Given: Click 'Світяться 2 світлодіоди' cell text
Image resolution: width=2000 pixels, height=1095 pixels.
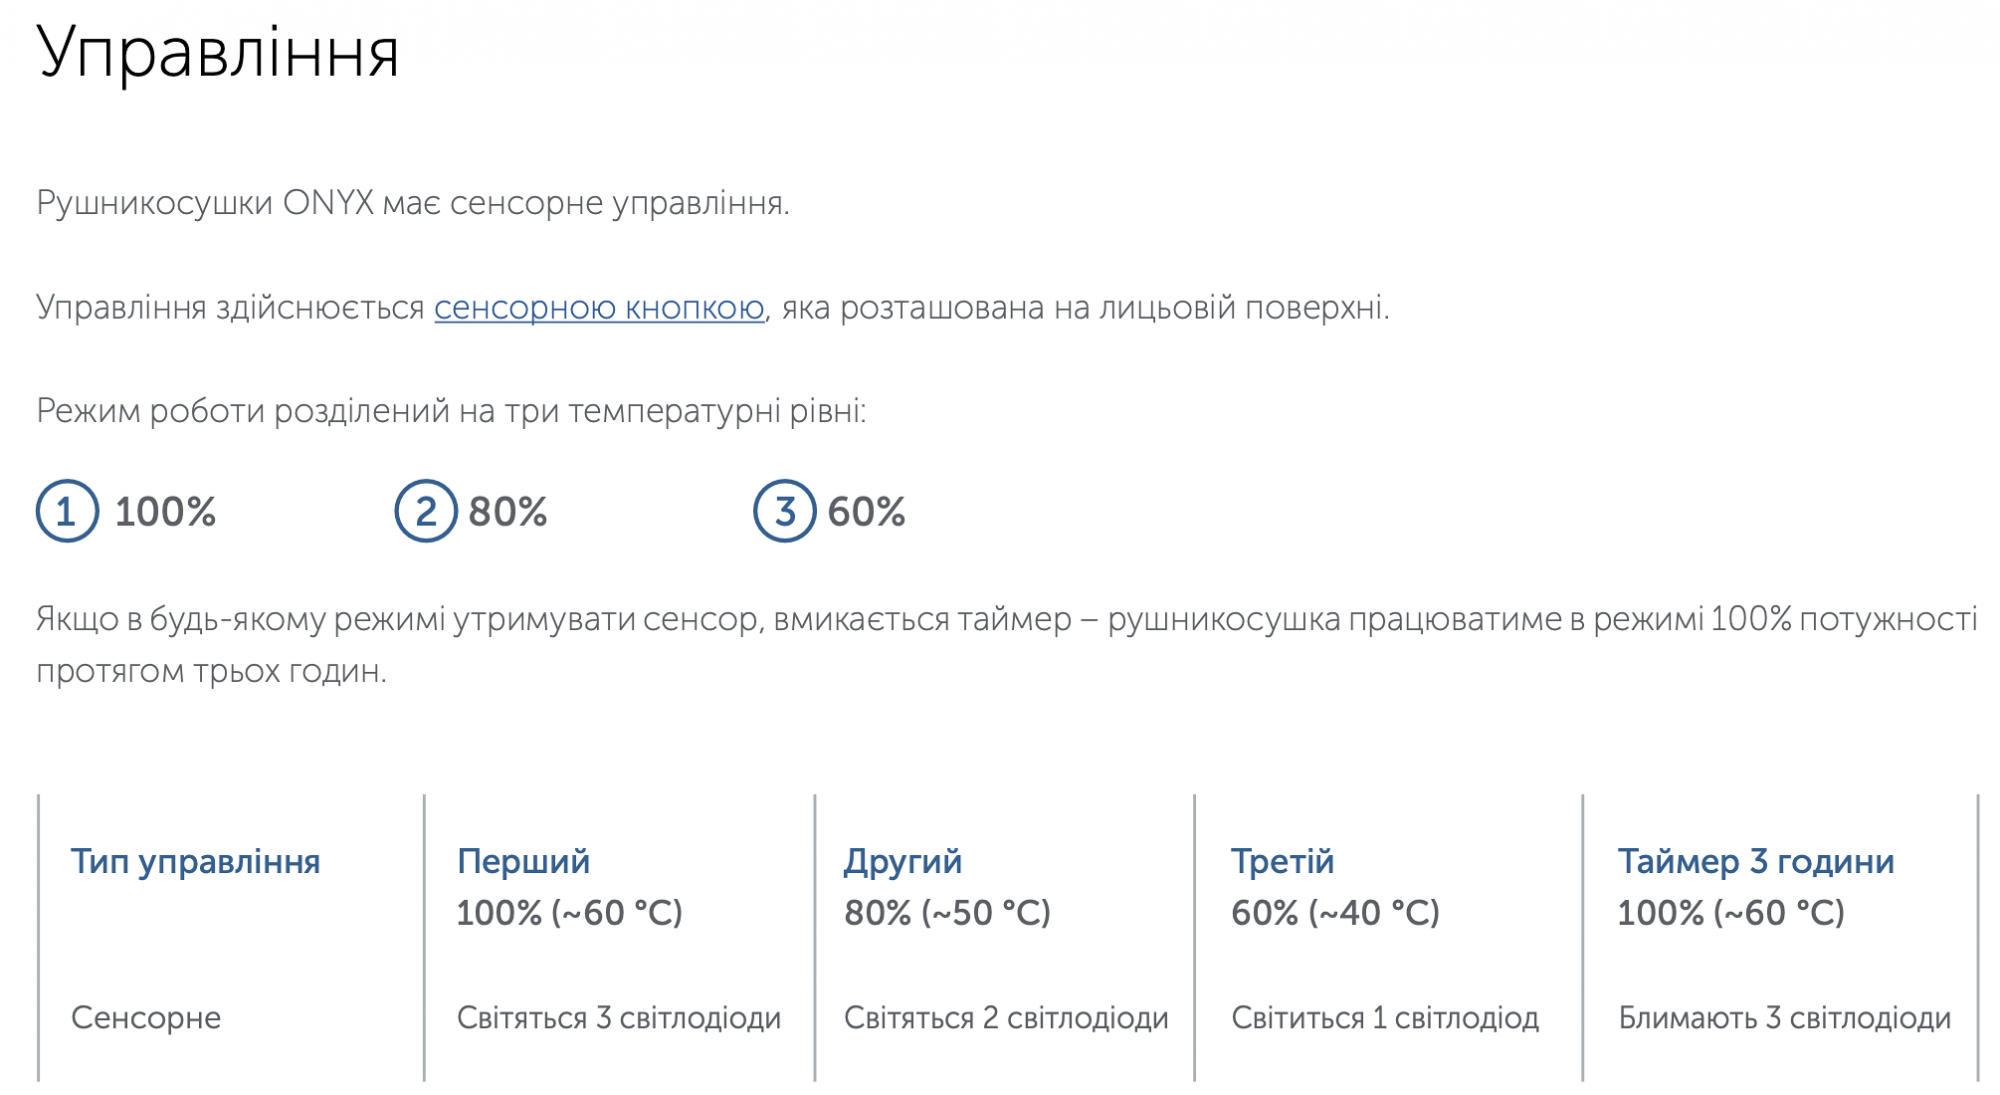Looking at the screenshot, I should coord(1006,1017).
